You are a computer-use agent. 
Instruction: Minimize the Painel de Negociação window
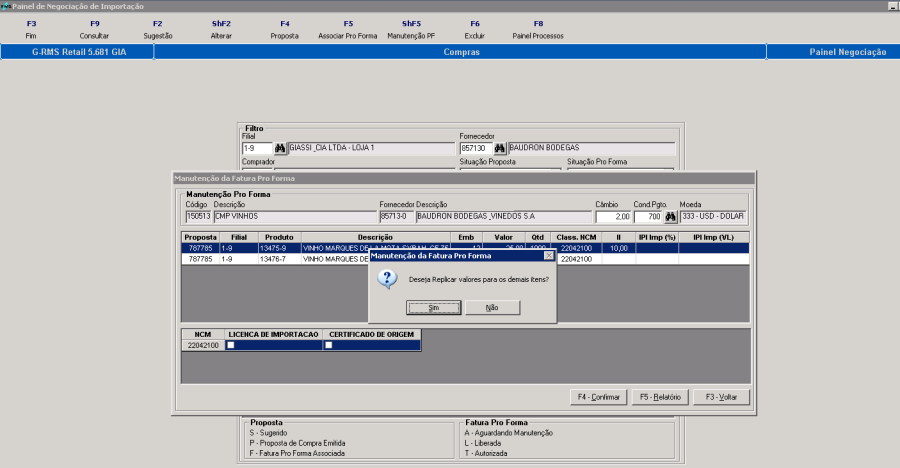(893, 6)
